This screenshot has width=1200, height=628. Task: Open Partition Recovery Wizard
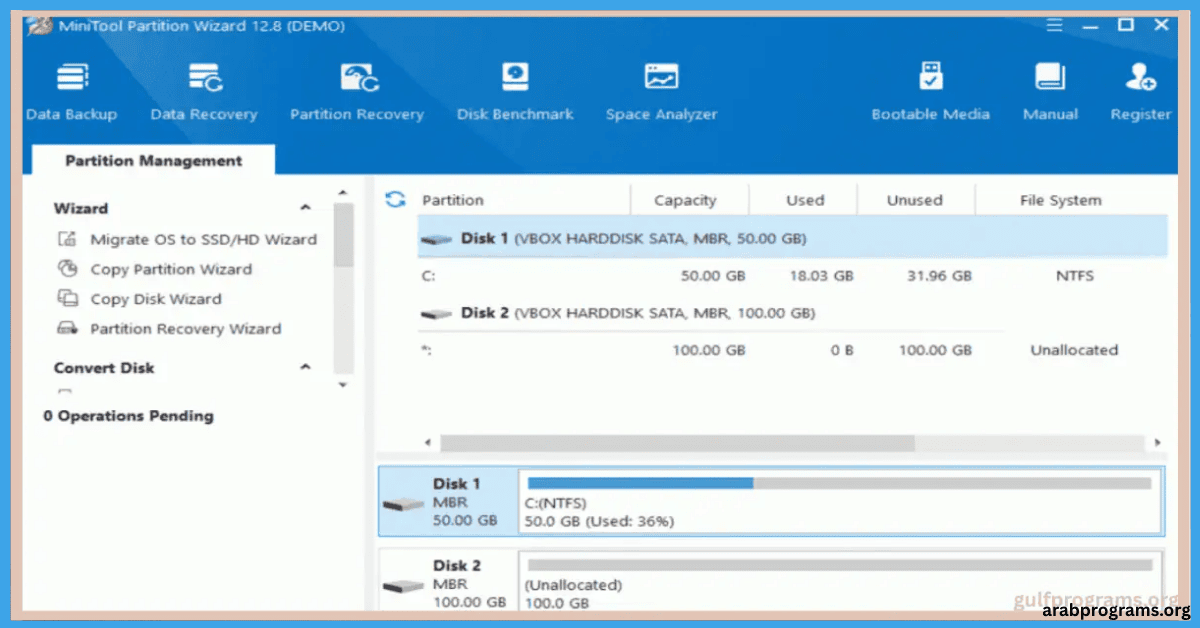click(x=186, y=328)
